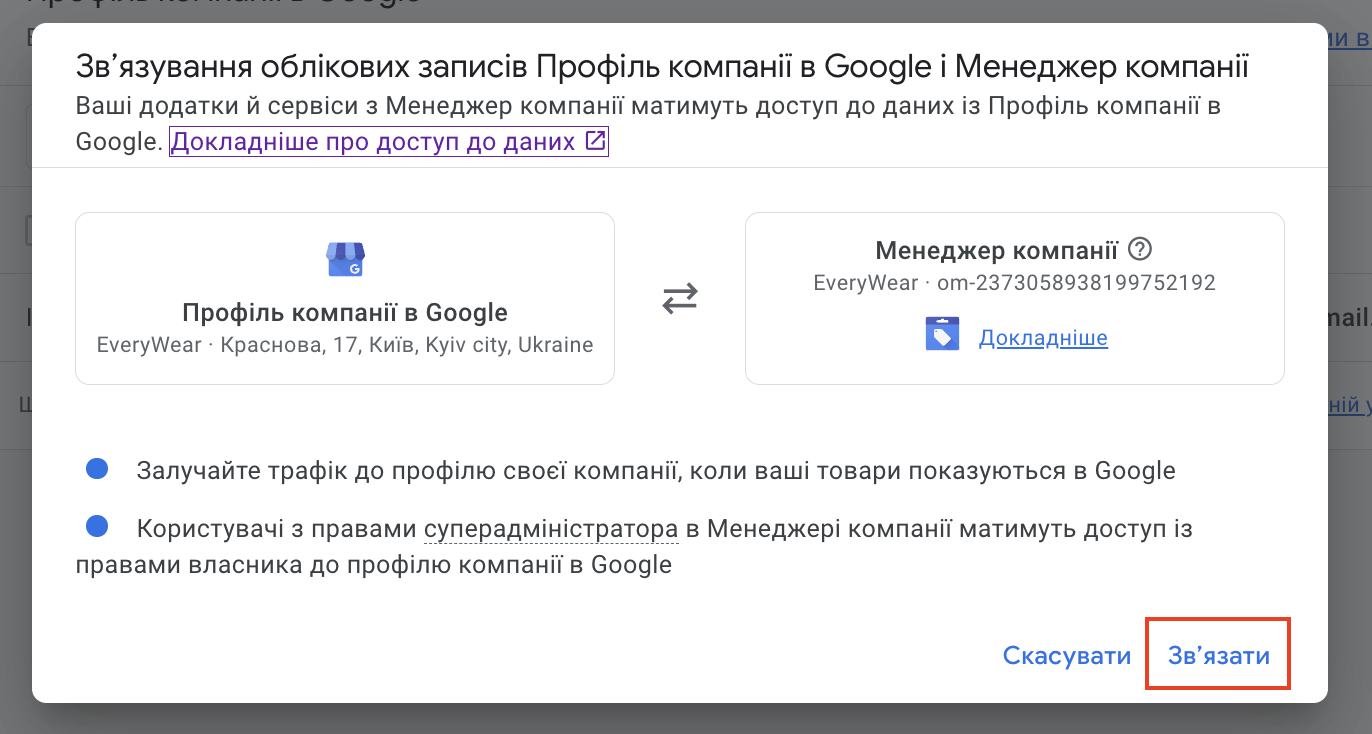1372x734 pixels.
Task: Open the Докладніше про доступ до даних link
Action: click(x=389, y=141)
